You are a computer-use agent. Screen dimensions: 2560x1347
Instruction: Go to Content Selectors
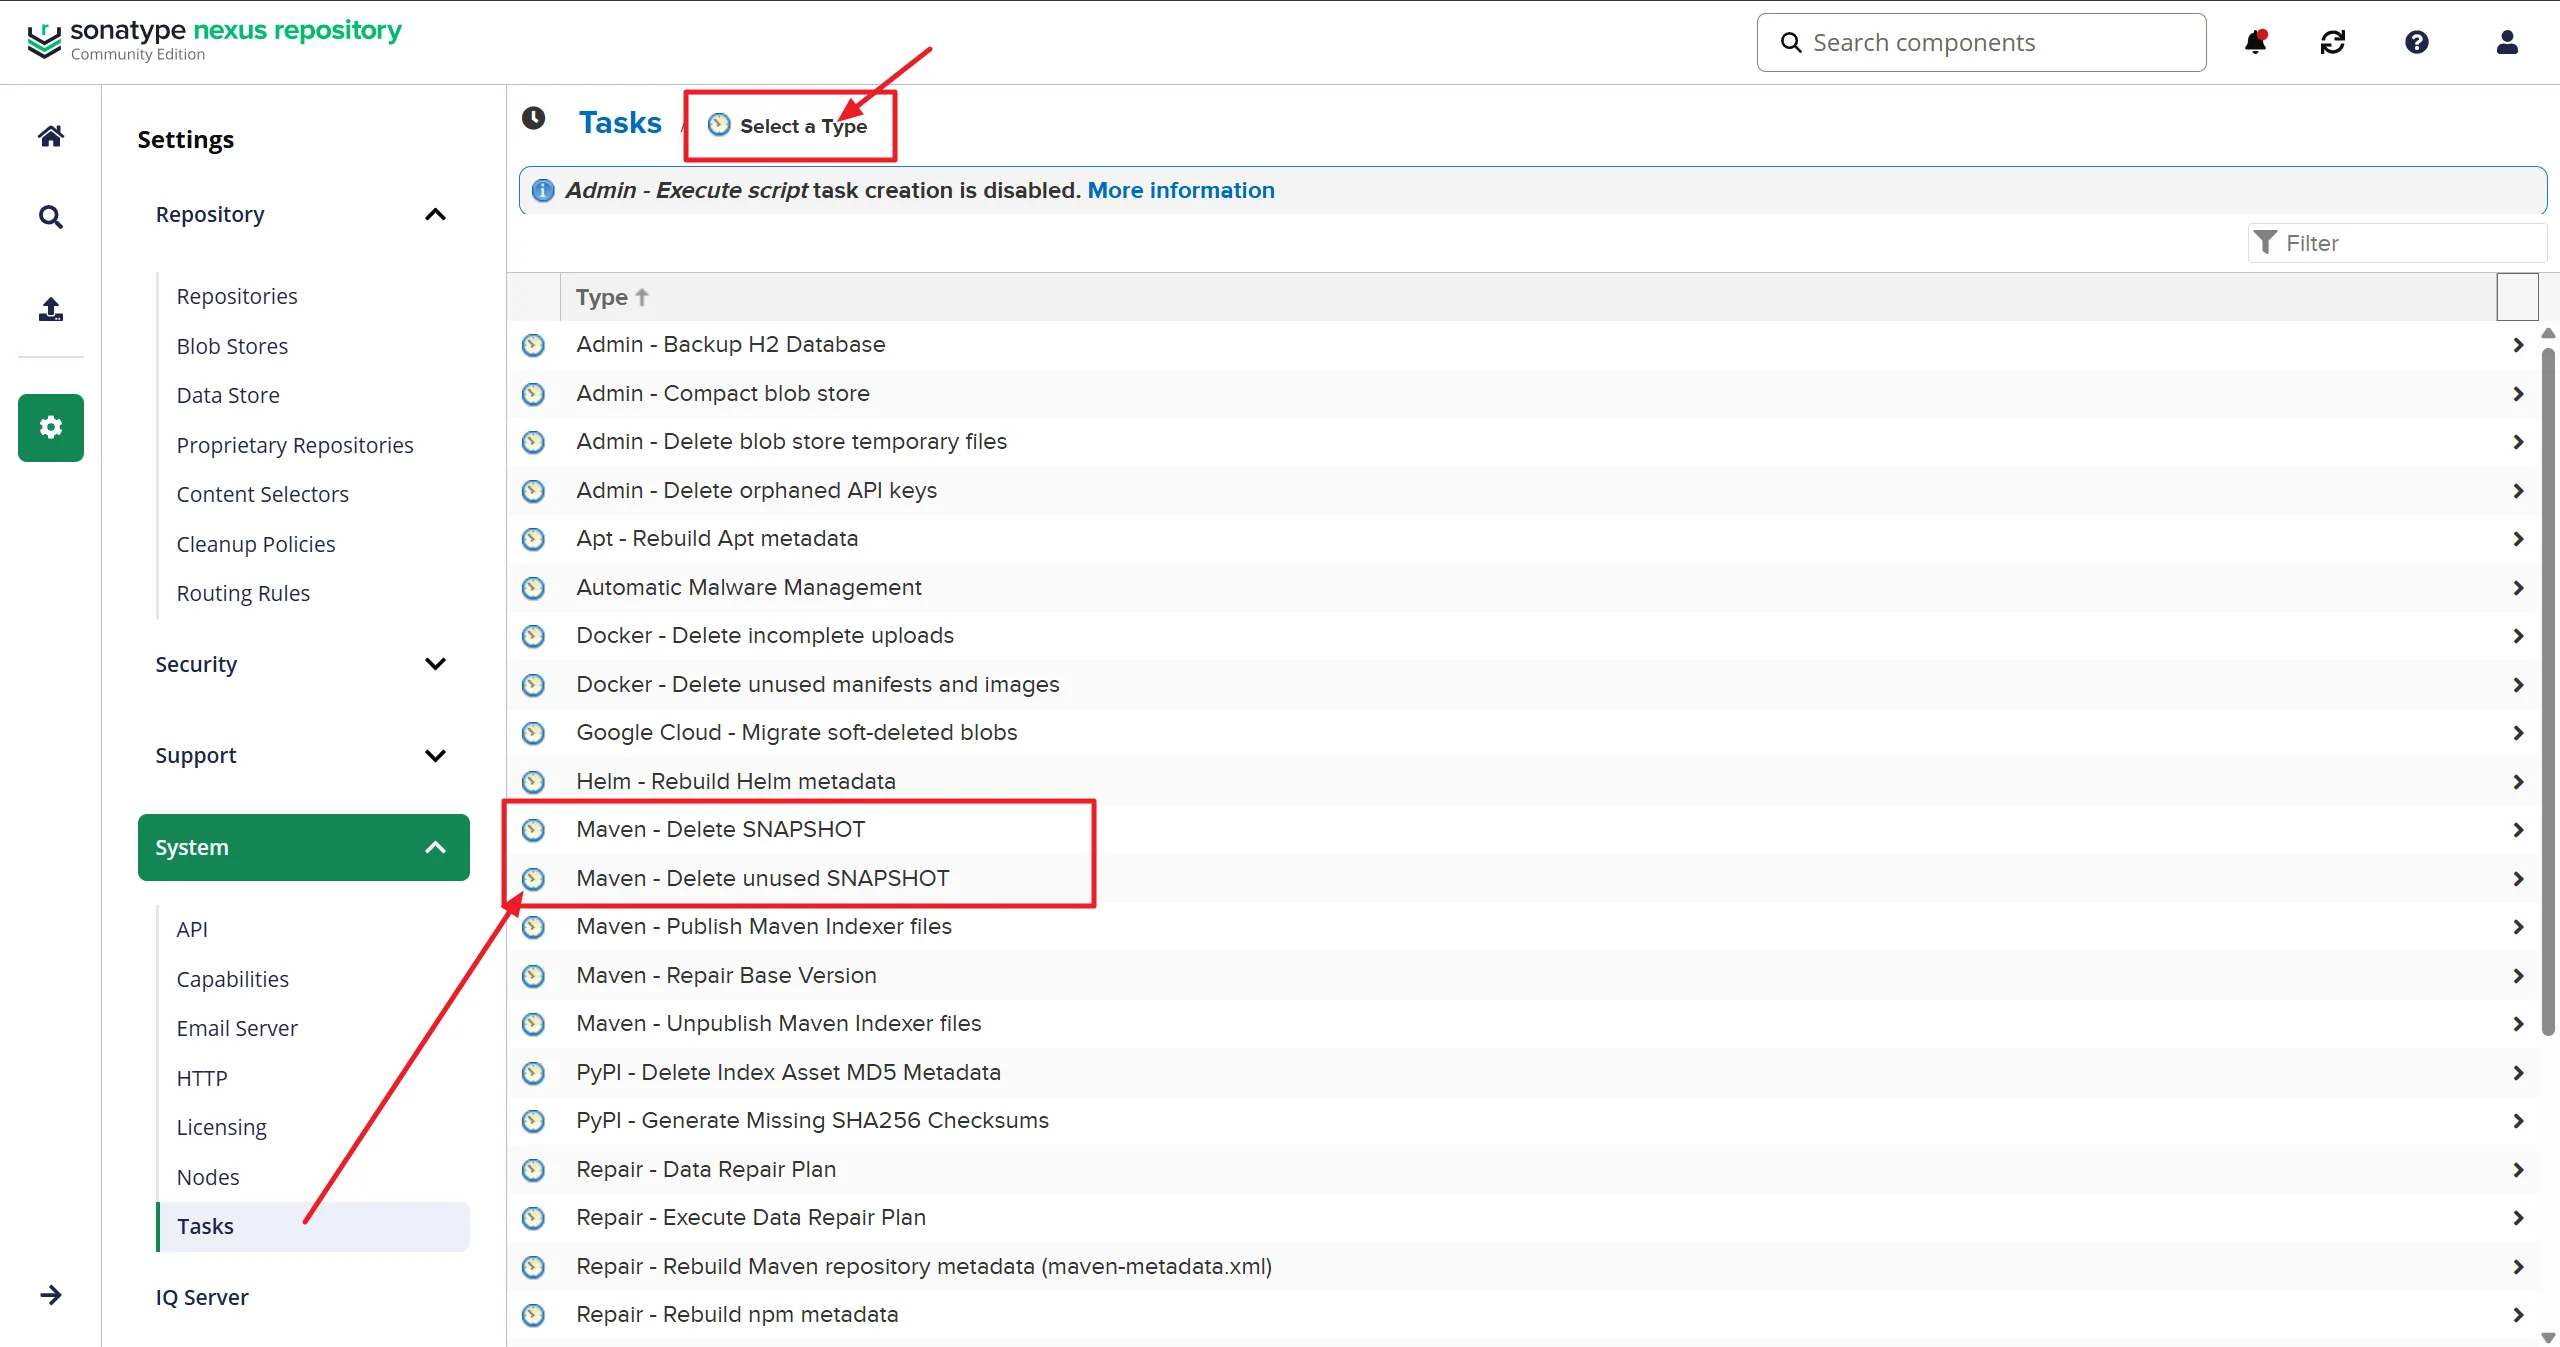(x=263, y=494)
